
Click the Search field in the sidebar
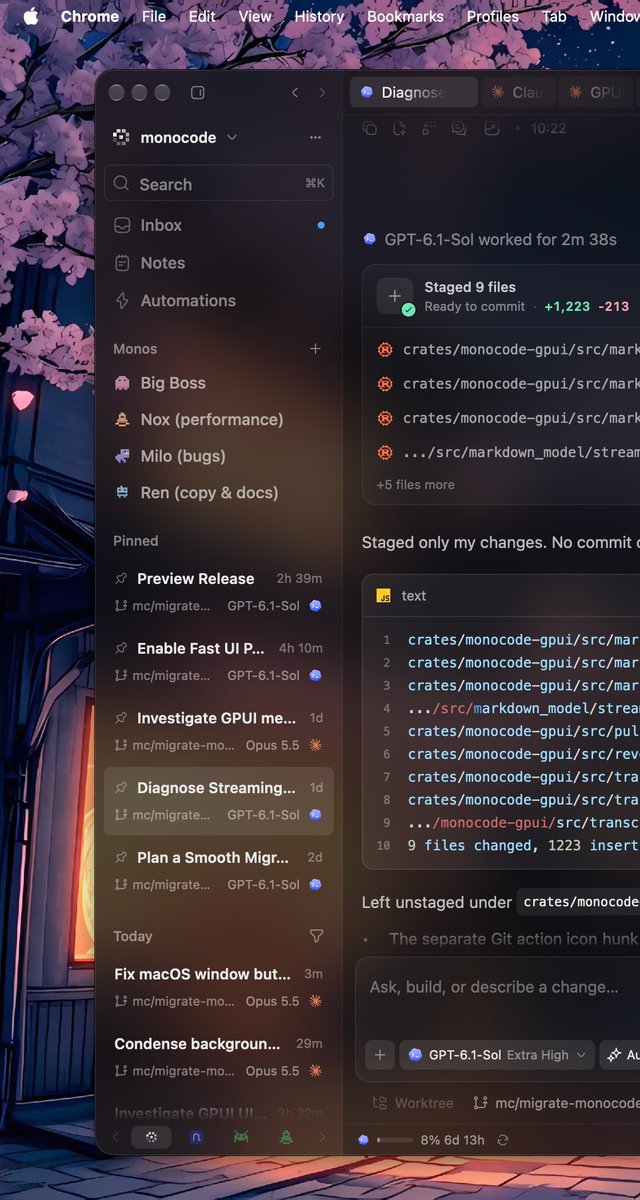coord(218,183)
